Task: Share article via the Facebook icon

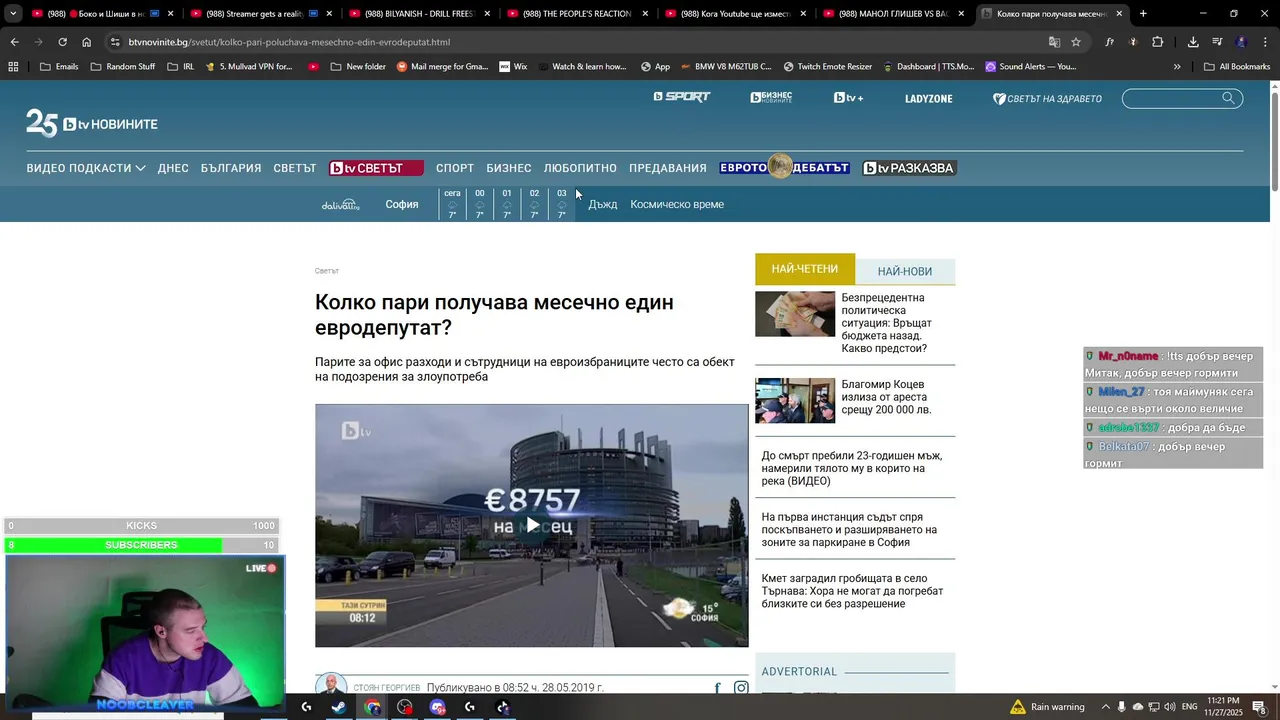Action: (717, 688)
